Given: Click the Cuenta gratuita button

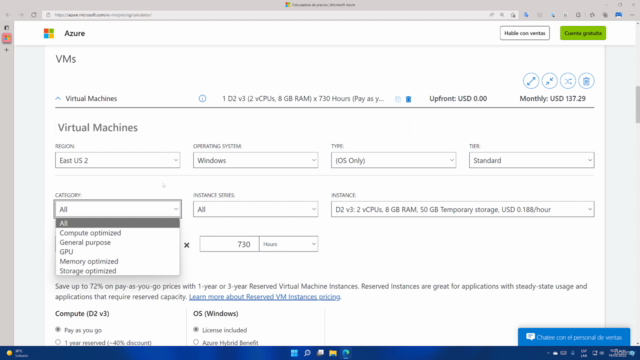Looking at the screenshot, I should 583,33.
